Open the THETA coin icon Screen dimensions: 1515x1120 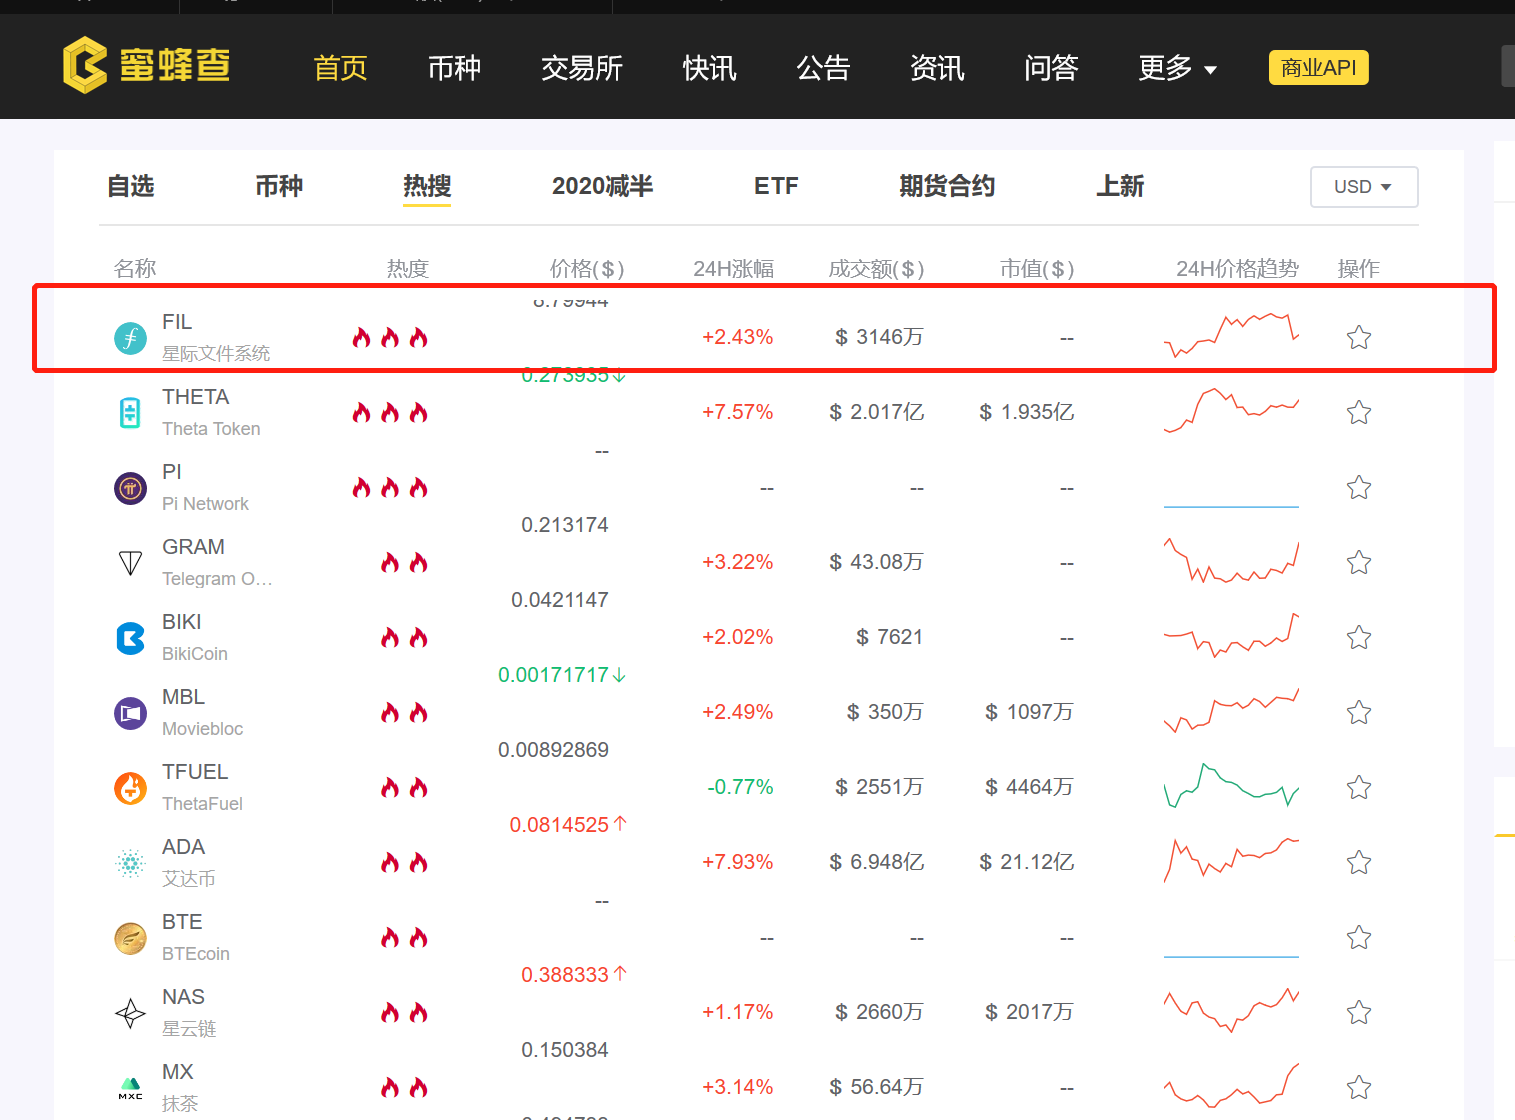point(130,413)
